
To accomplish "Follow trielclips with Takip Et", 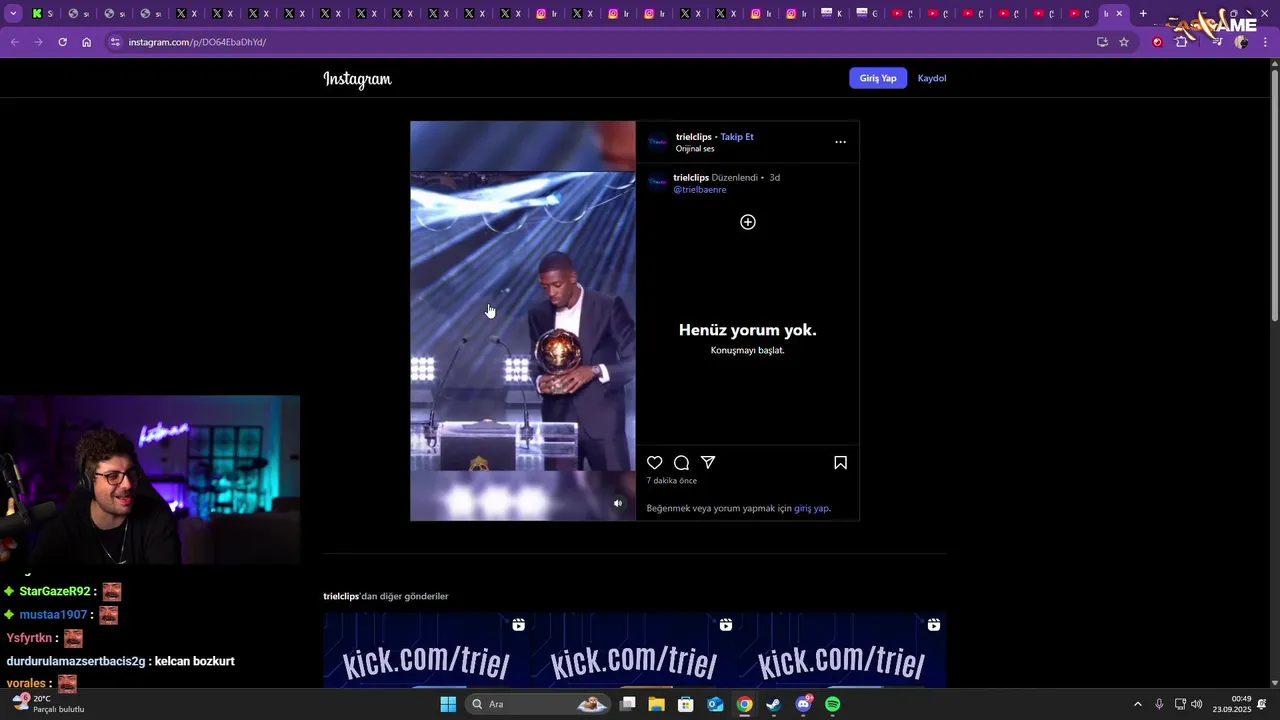I will 737,137.
